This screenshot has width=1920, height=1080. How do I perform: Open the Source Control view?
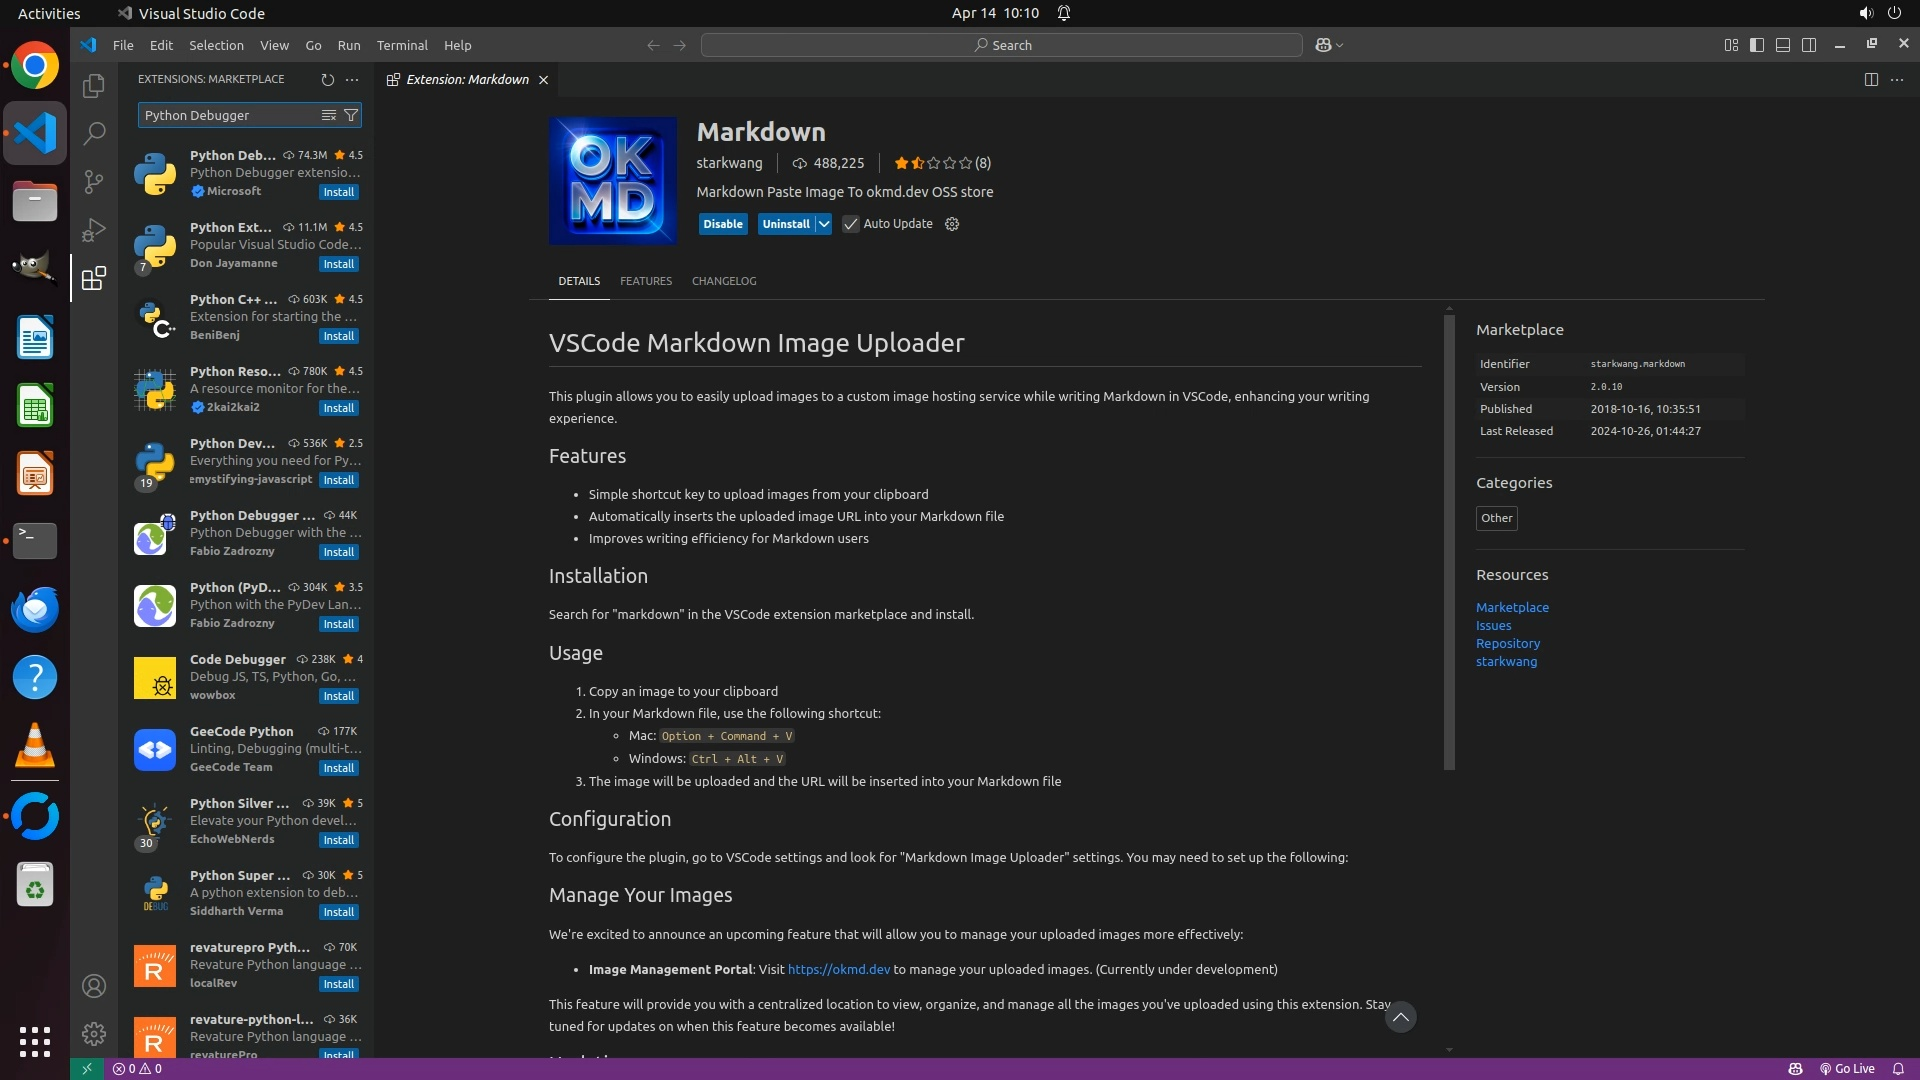tap(94, 181)
